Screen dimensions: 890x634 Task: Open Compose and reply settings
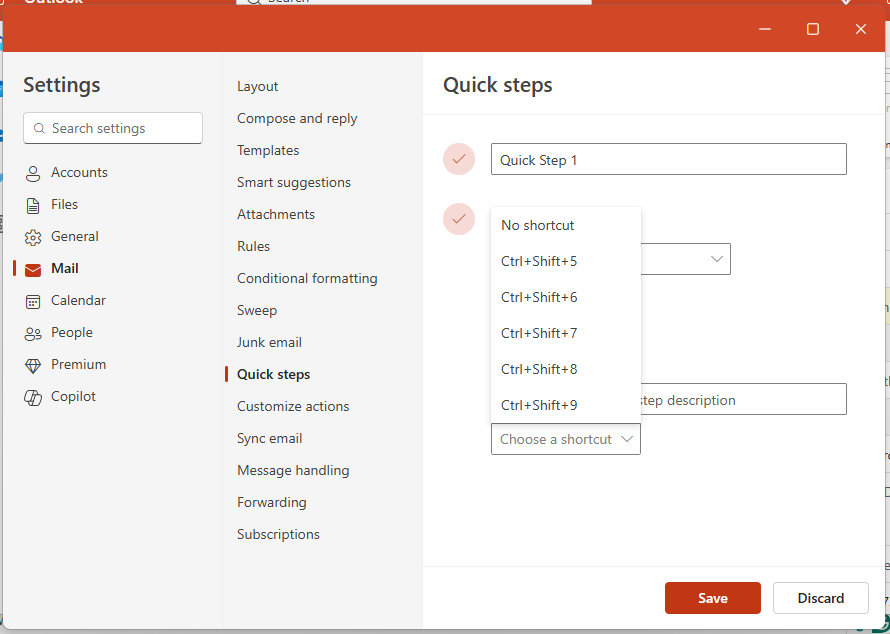pos(297,118)
